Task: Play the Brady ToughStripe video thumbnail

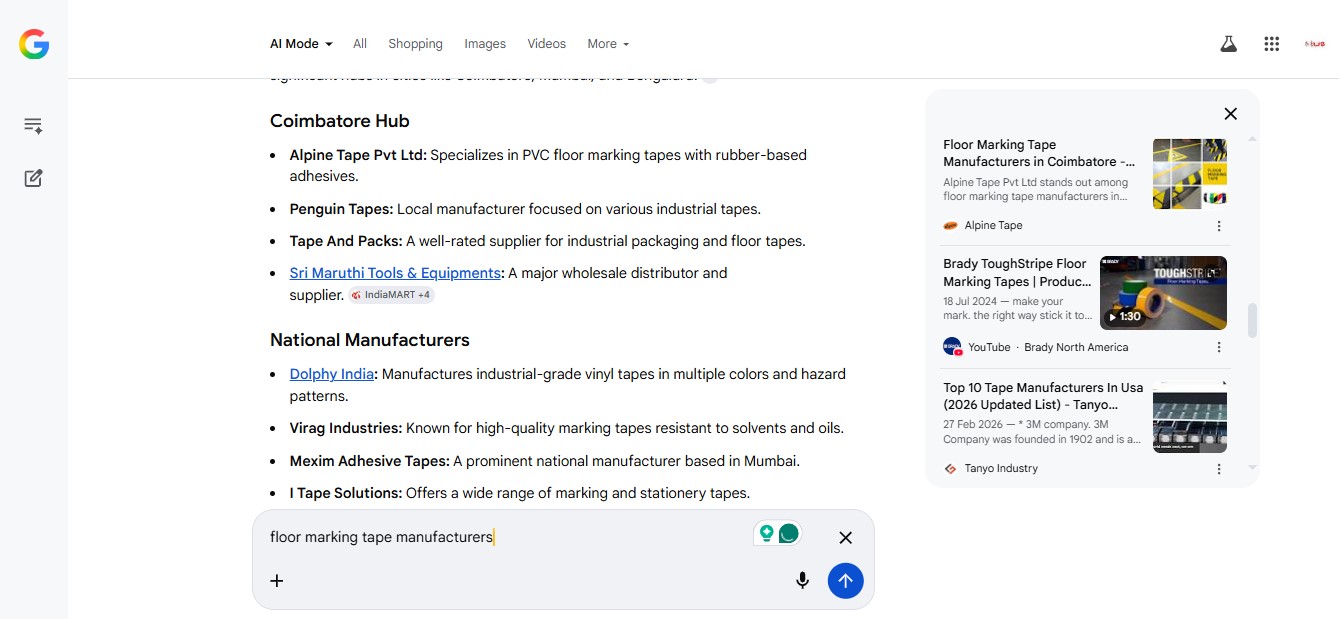Action: (1163, 293)
